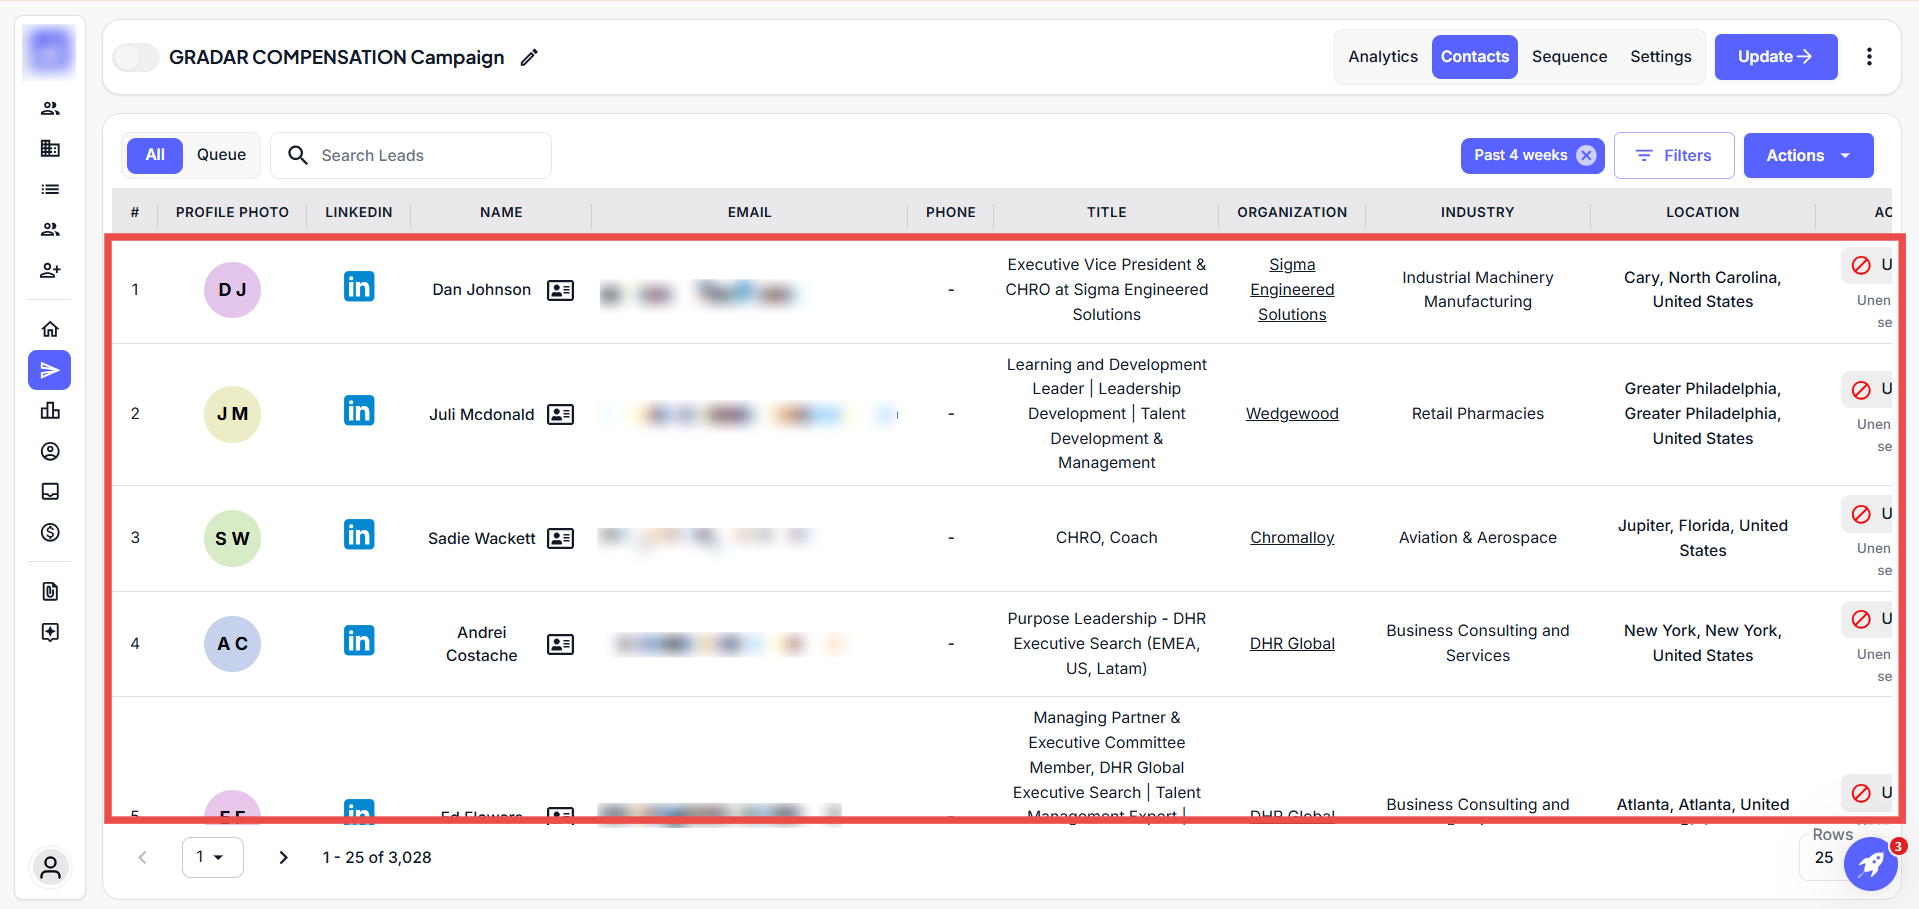Open contact card icon beside Juli Mcdonald
The width and height of the screenshot is (1919, 909).
tap(560, 414)
